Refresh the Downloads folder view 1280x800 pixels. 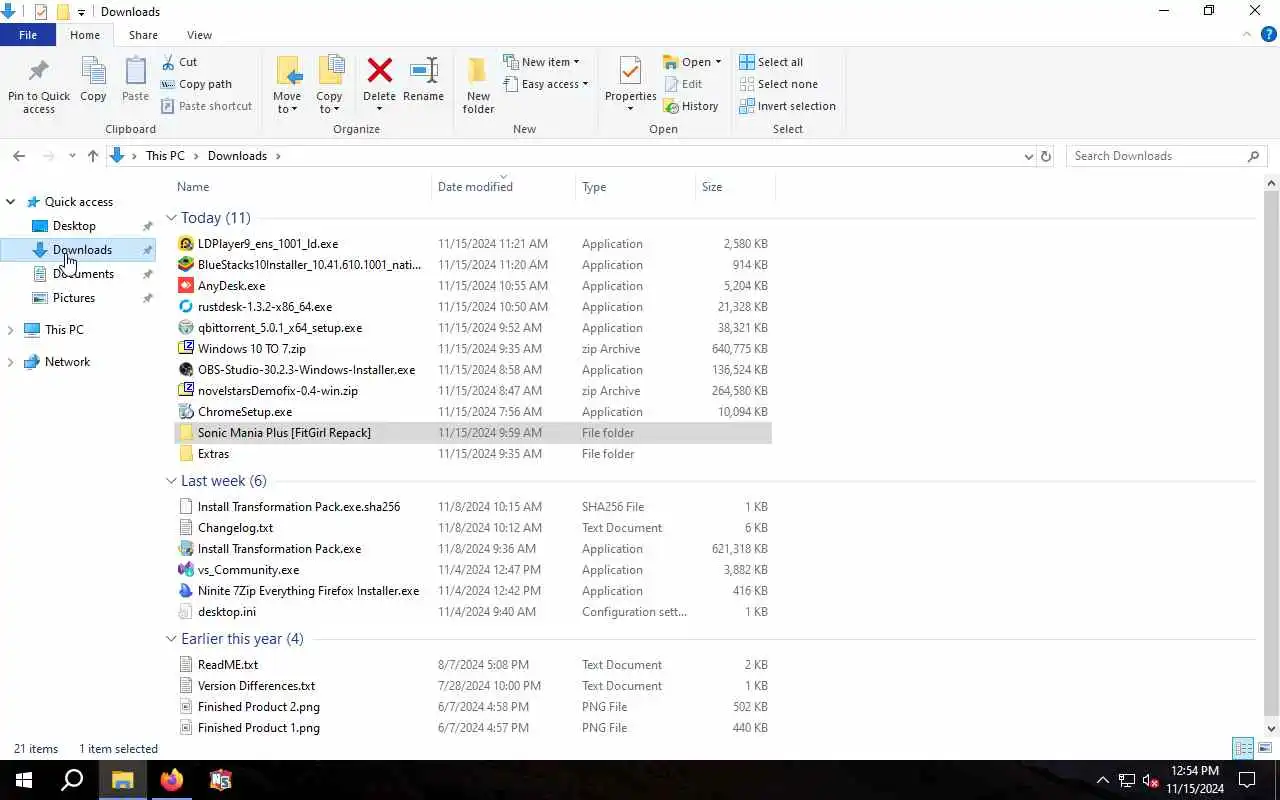click(1046, 156)
